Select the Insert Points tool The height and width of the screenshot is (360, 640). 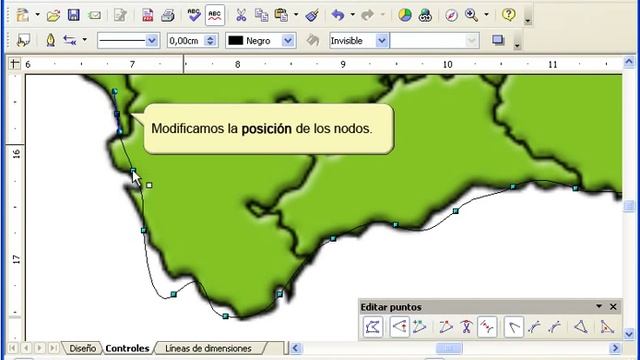pos(420,327)
